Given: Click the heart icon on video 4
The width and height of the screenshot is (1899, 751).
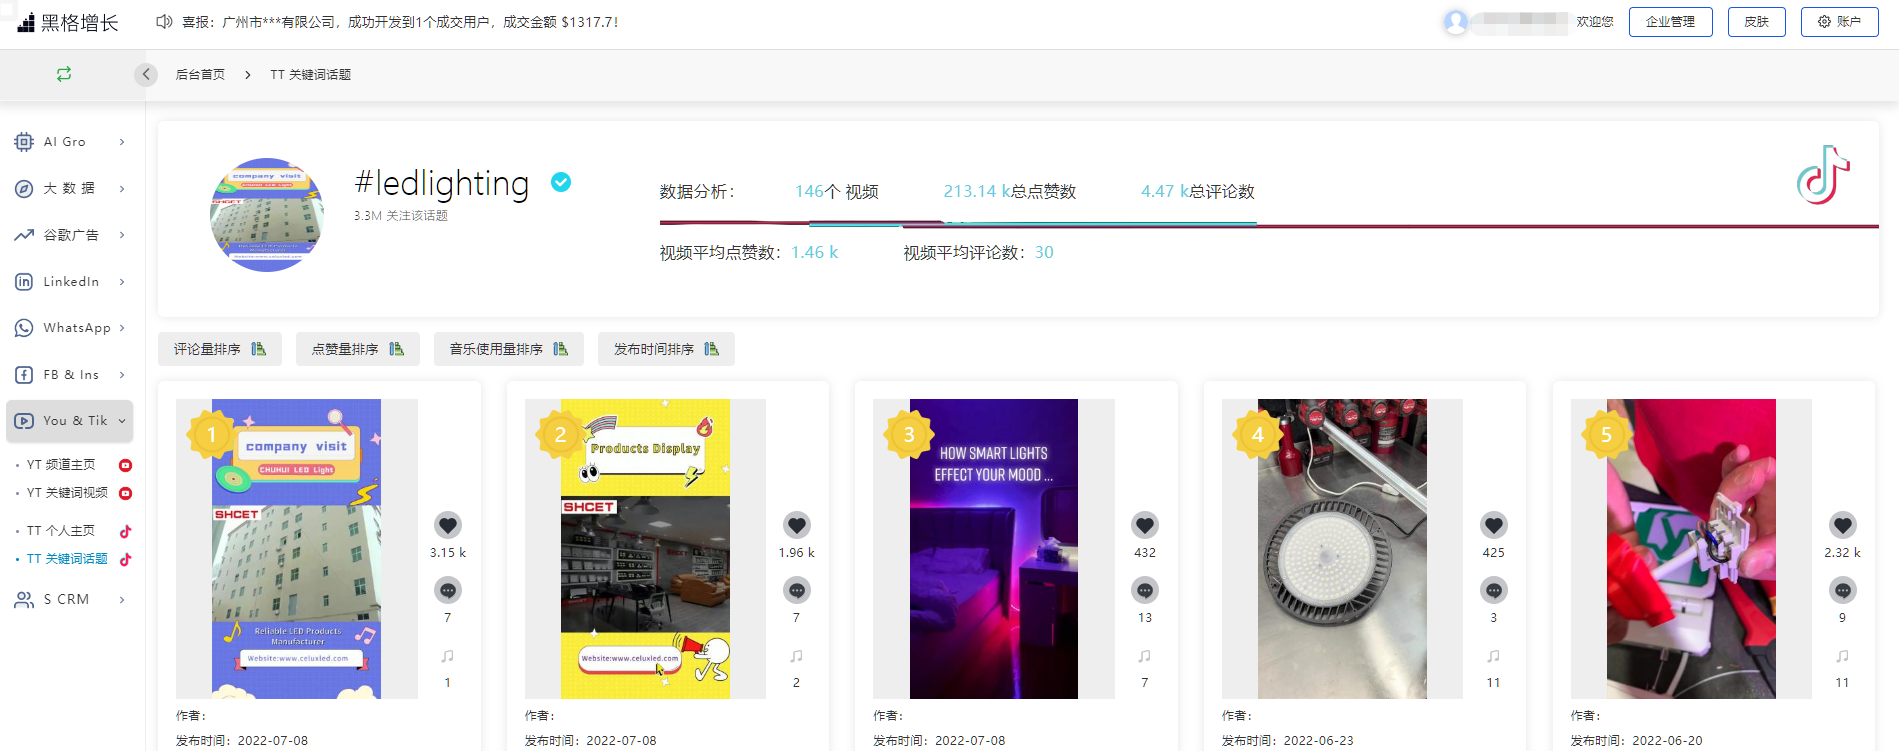Looking at the screenshot, I should click(x=1493, y=525).
